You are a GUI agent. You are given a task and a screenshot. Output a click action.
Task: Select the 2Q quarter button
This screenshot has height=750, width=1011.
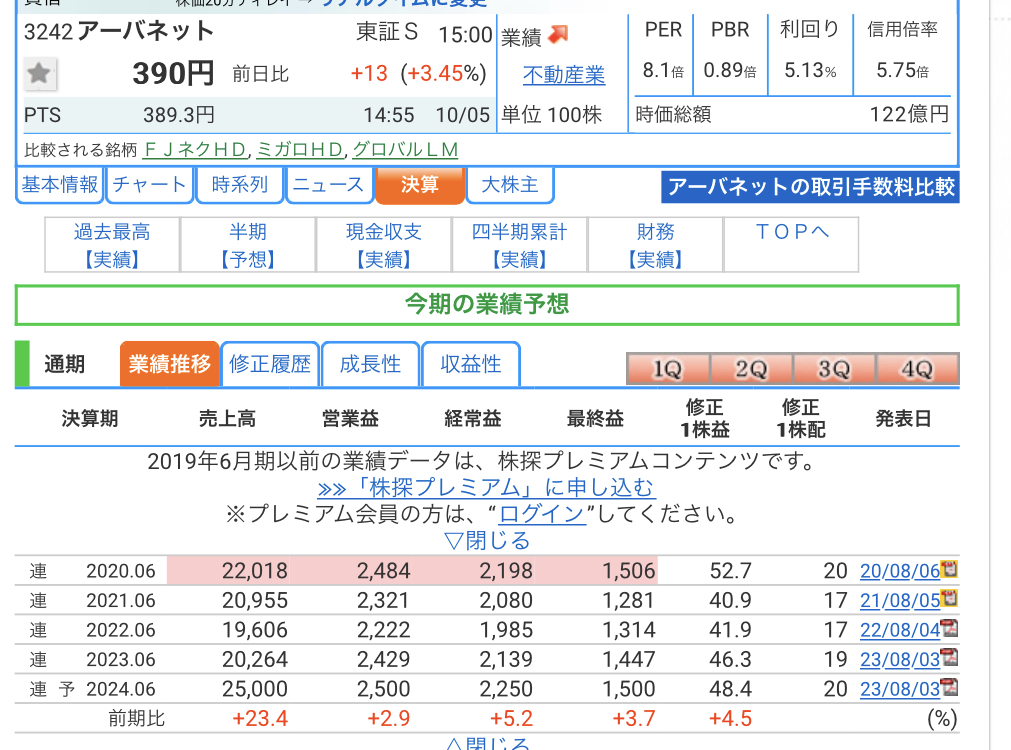[751, 369]
